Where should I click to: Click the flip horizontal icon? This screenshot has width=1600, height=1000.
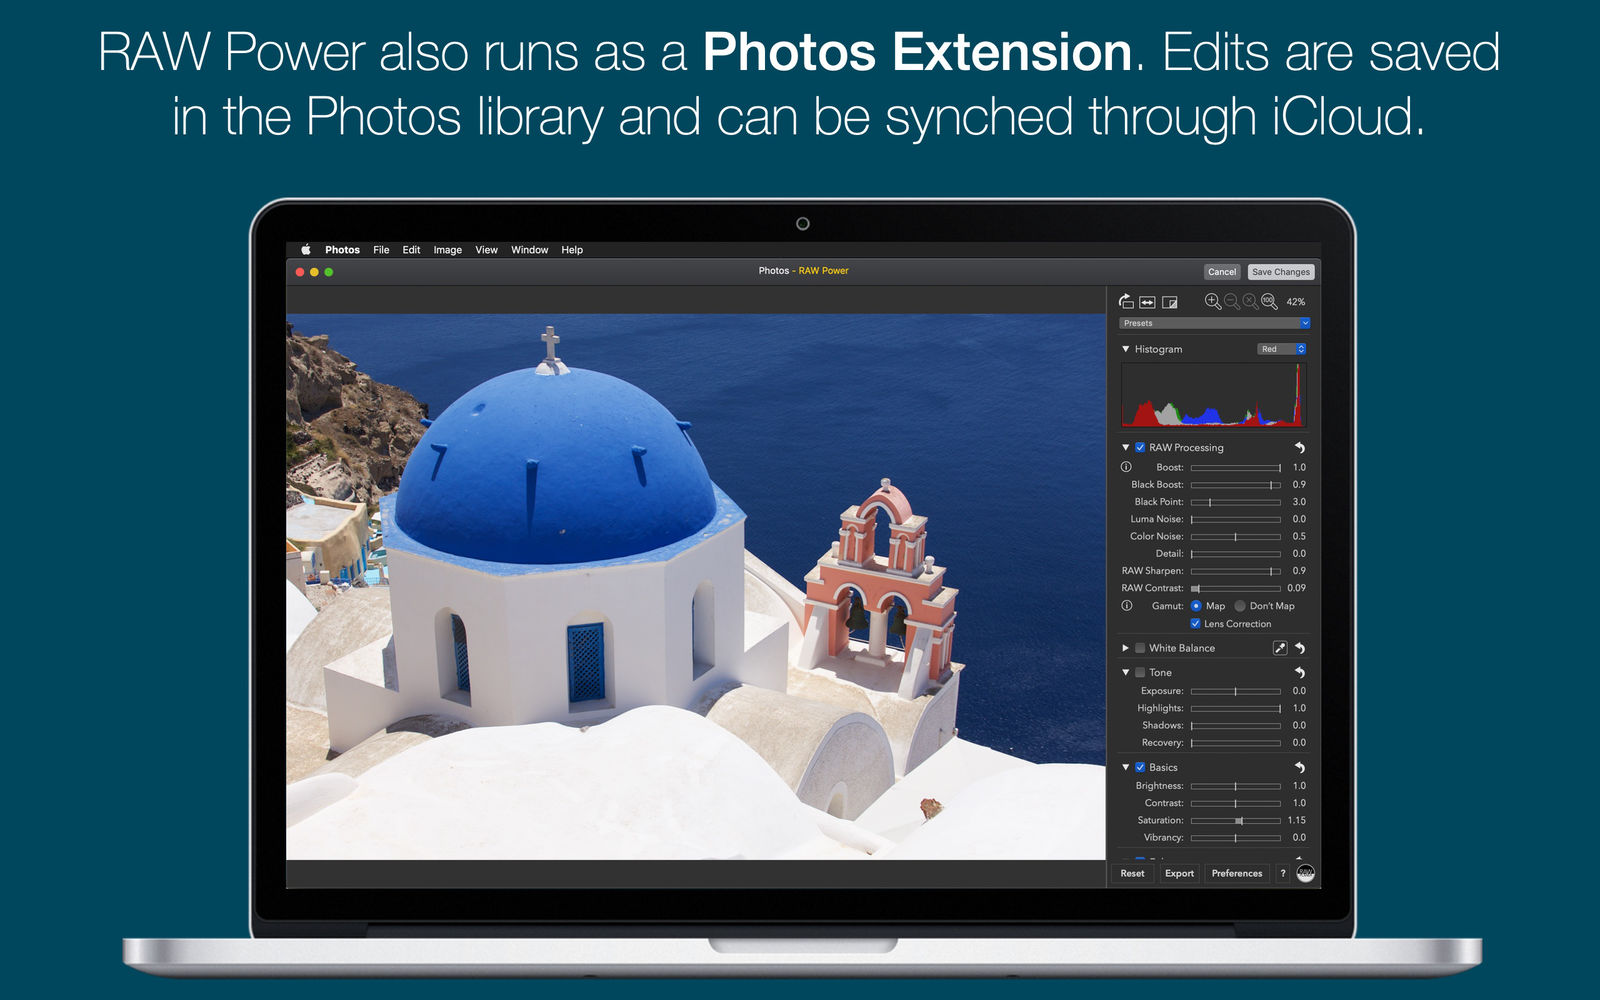pos(1147,302)
